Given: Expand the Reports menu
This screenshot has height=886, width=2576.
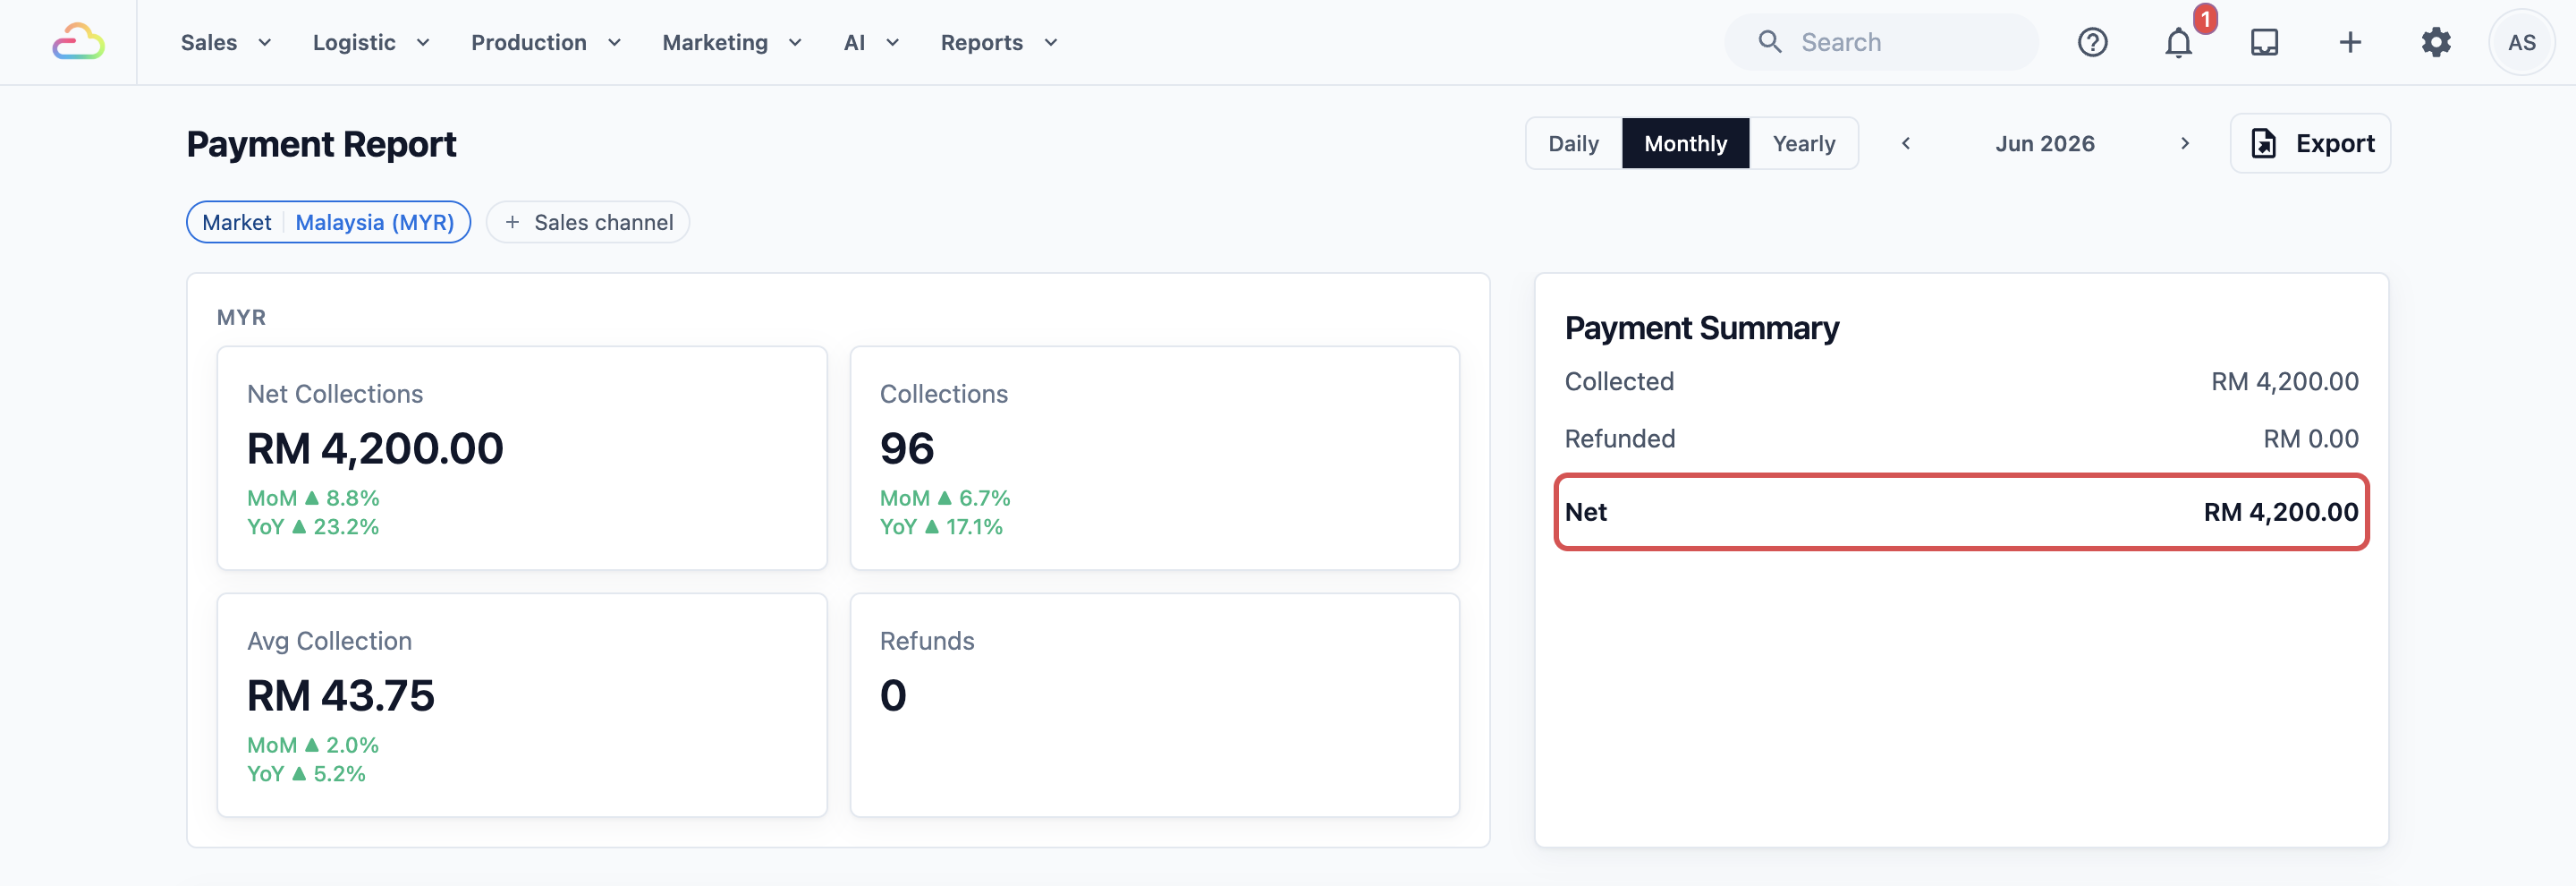Looking at the screenshot, I should pyautogui.click(x=998, y=42).
